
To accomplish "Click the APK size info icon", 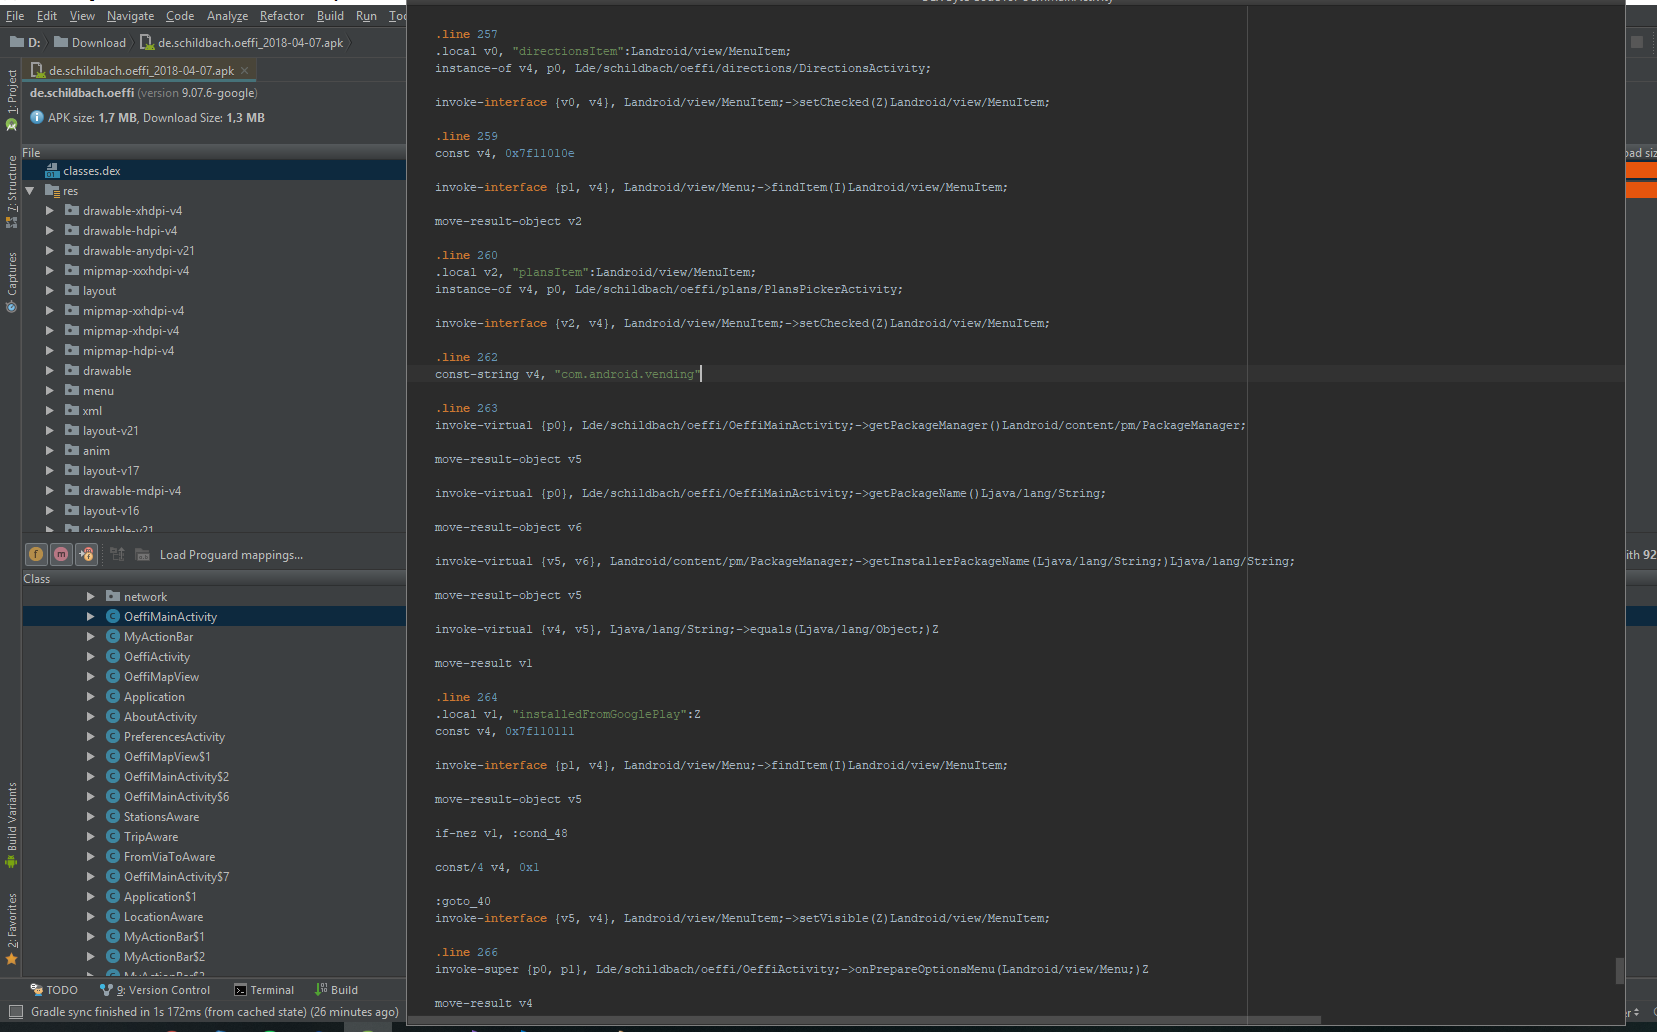I will (37, 117).
